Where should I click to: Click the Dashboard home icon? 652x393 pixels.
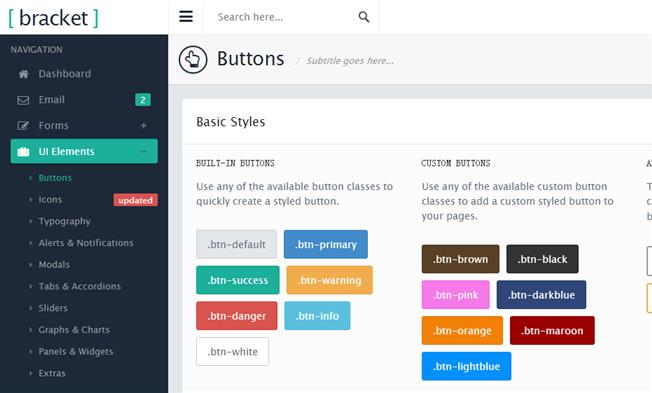coord(23,74)
